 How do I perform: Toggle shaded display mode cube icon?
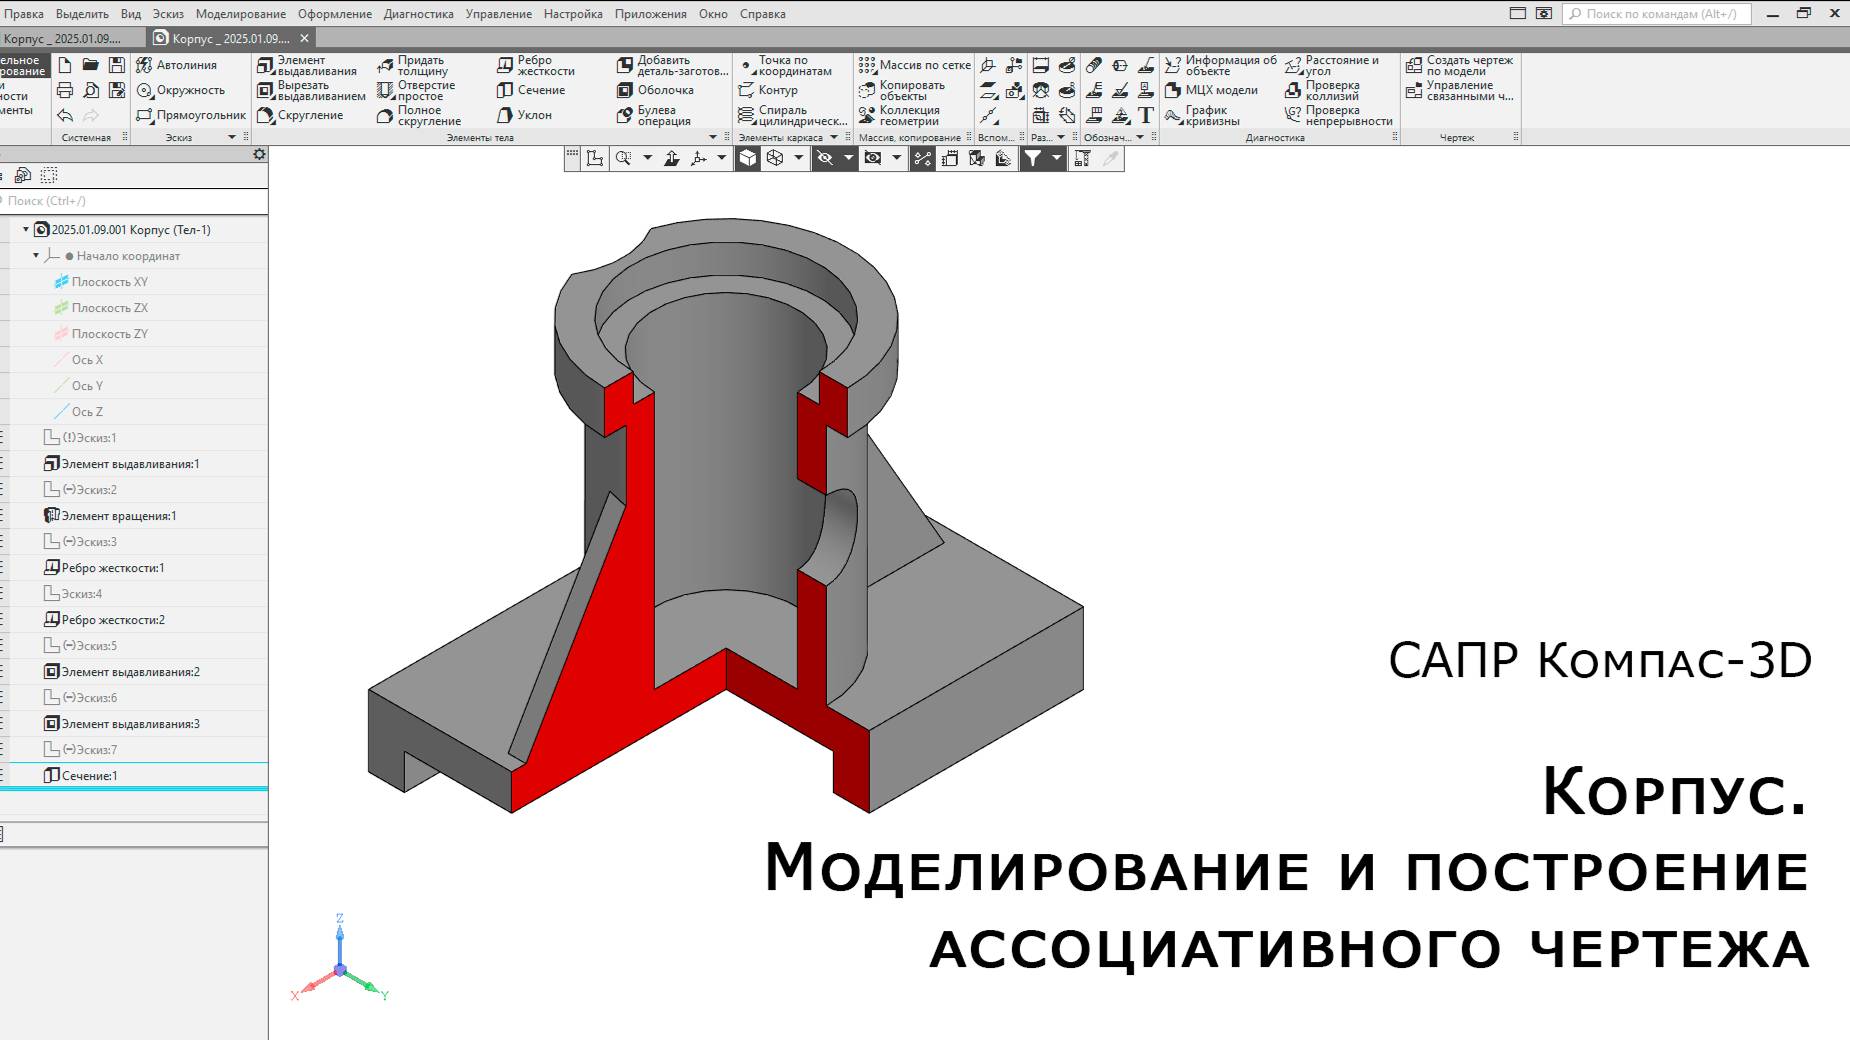point(746,157)
